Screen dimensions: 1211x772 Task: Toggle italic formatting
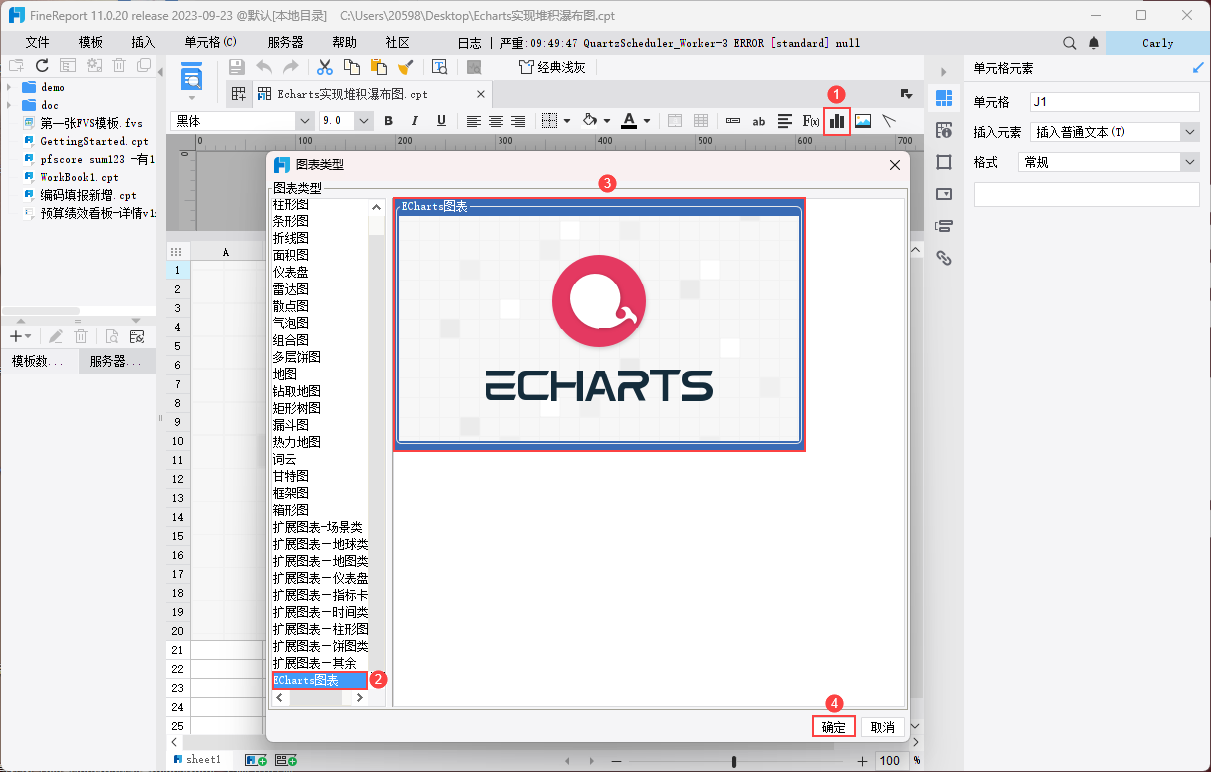(x=414, y=121)
